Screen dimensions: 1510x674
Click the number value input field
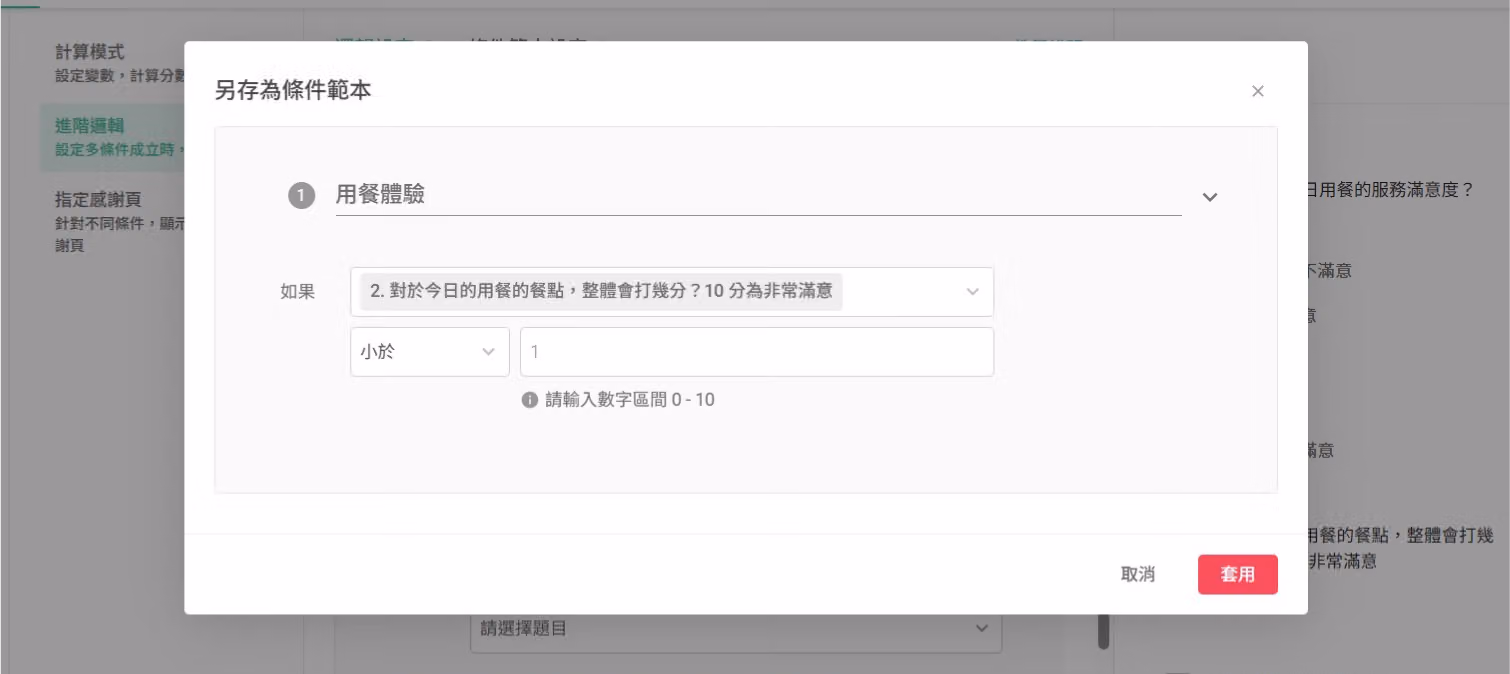[757, 352]
